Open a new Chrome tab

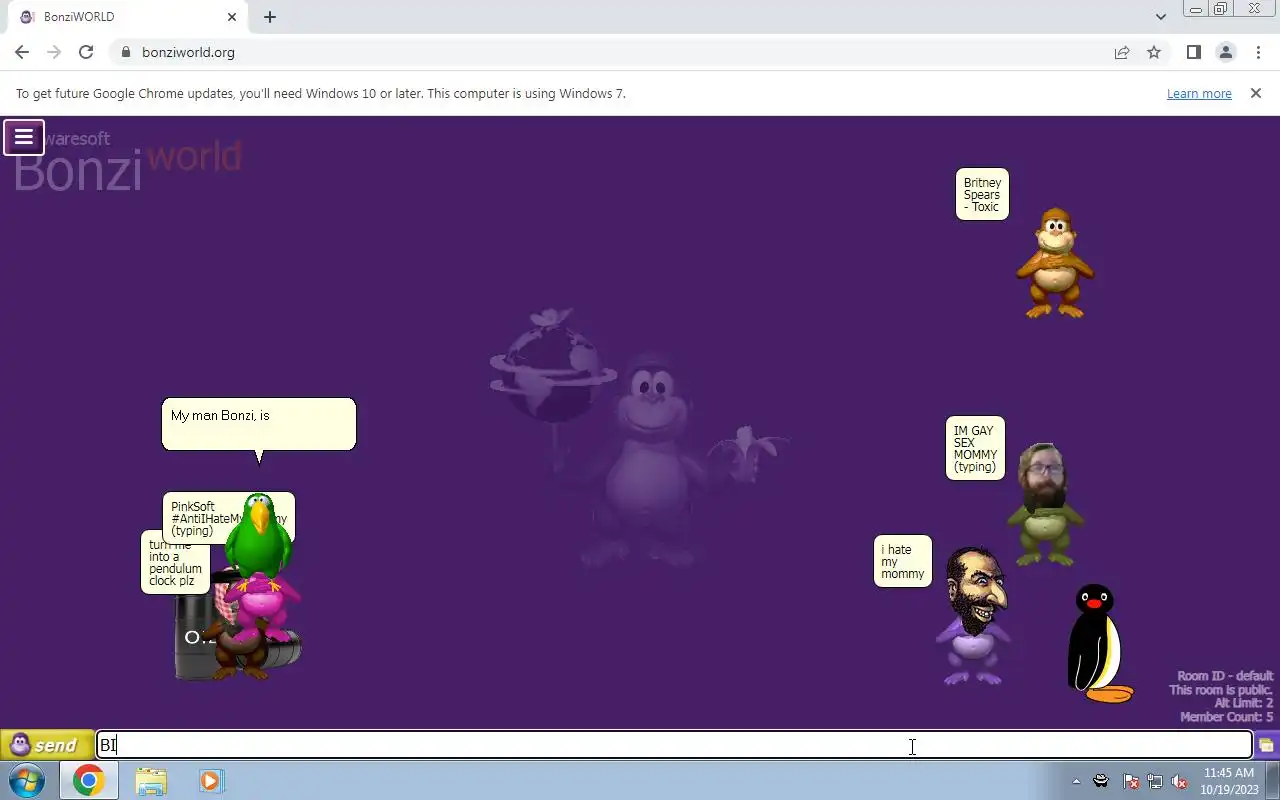[x=270, y=17]
